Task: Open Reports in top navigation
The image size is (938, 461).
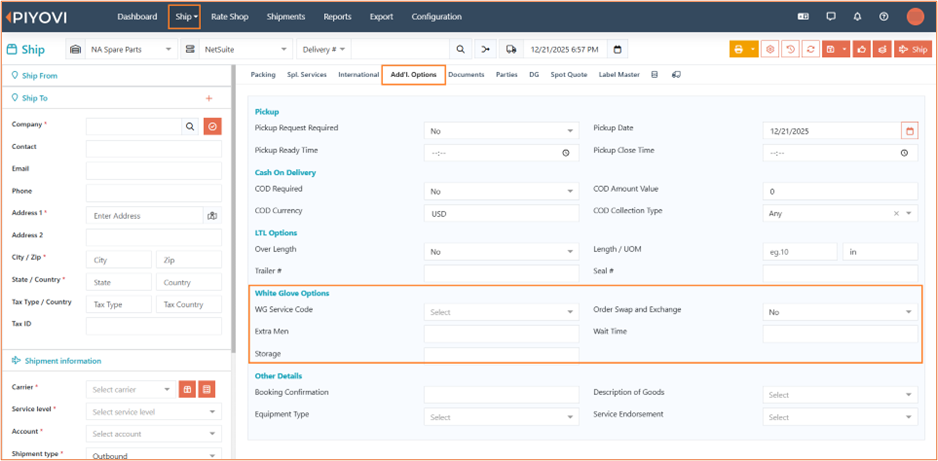Action: (x=337, y=17)
